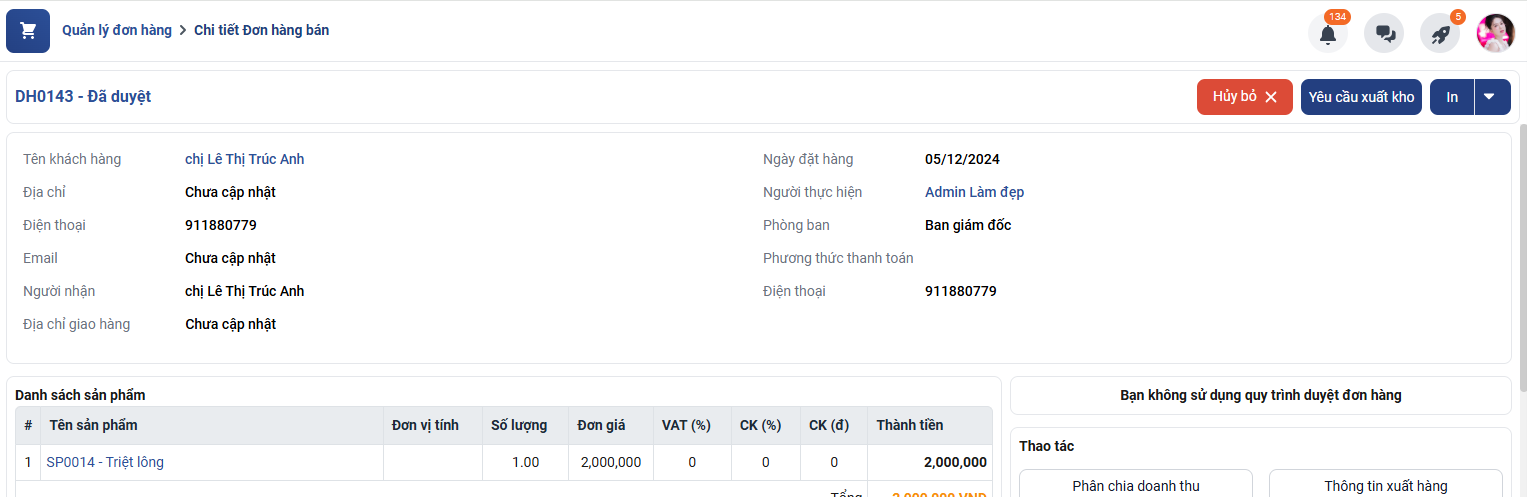Open Admin Làm đẹp user link
The height and width of the screenshot is (497, 1527).
click(x=974, y=192)
